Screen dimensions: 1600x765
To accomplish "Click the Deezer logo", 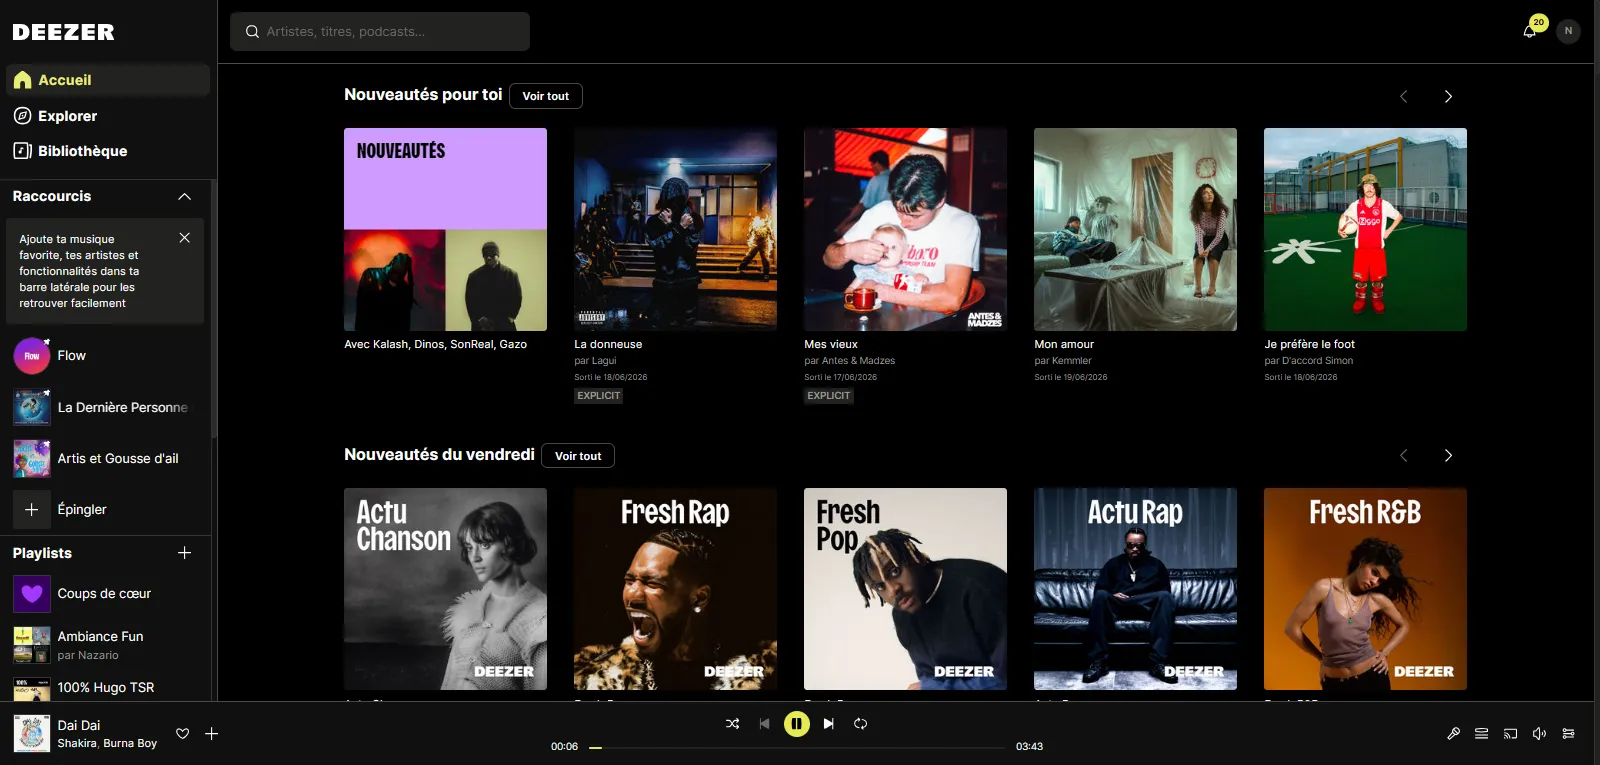I will 63,32.
